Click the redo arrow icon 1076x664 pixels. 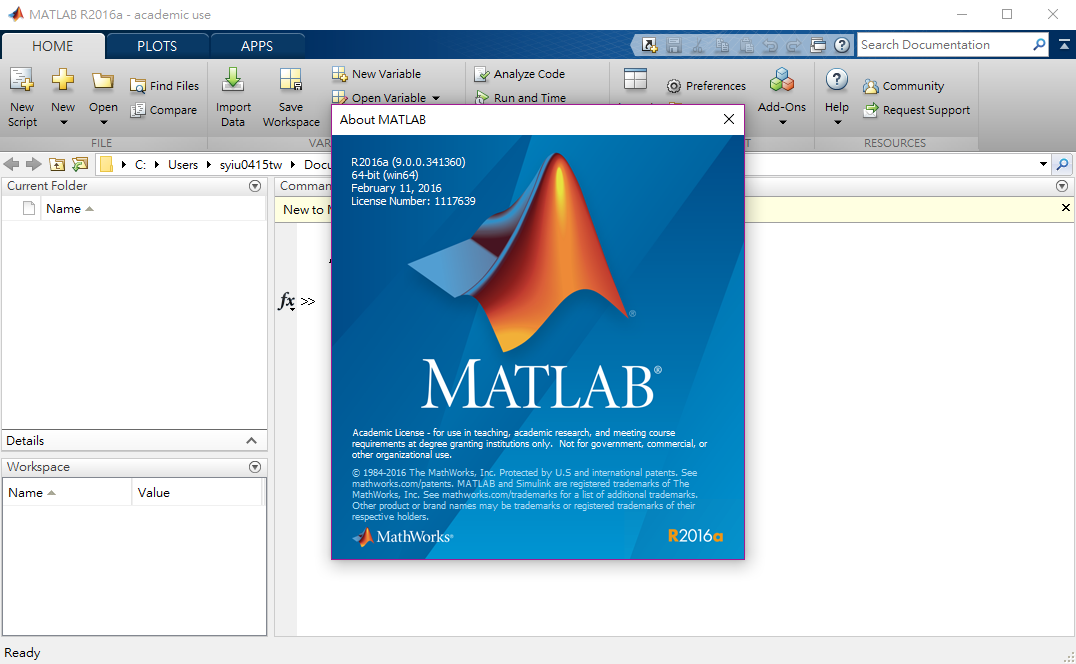pos(794,45)
